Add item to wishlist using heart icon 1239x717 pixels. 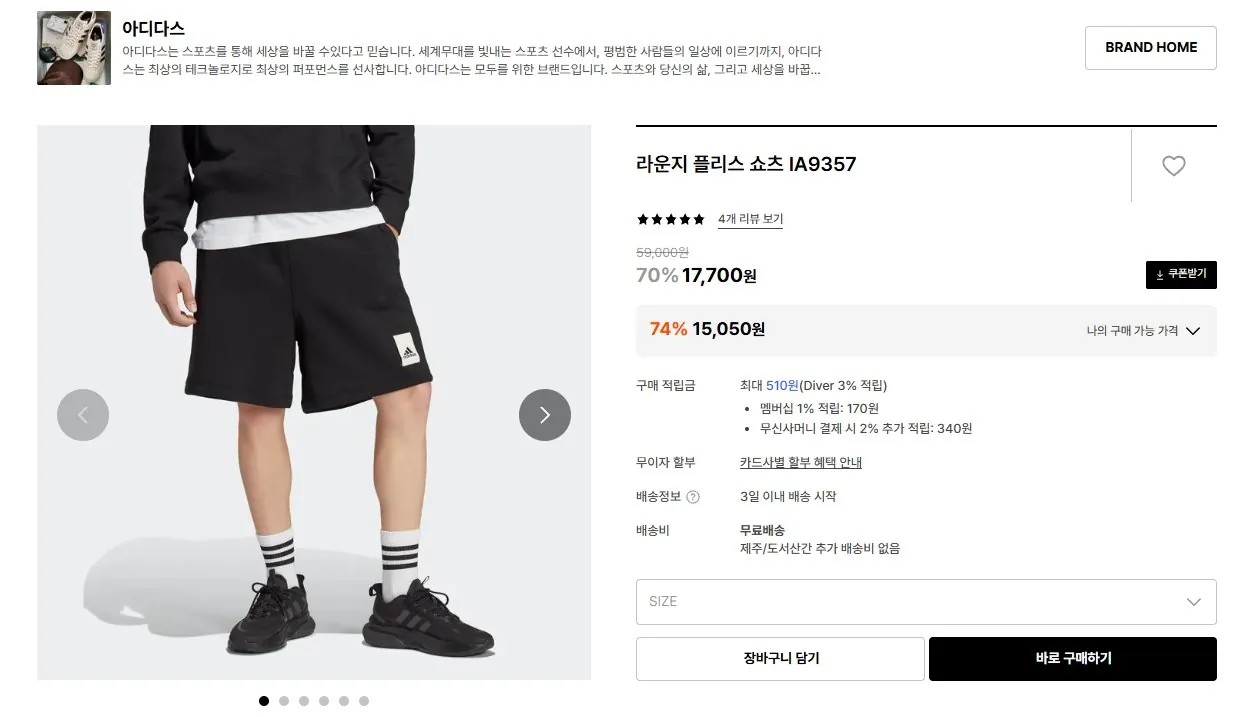click(x=1173, y=165)
